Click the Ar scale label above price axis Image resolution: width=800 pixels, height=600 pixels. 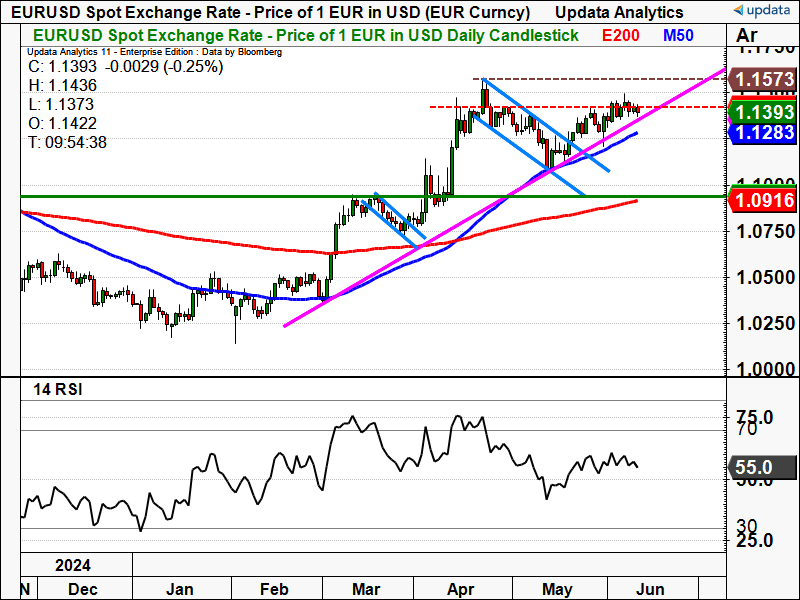point(746,36)
